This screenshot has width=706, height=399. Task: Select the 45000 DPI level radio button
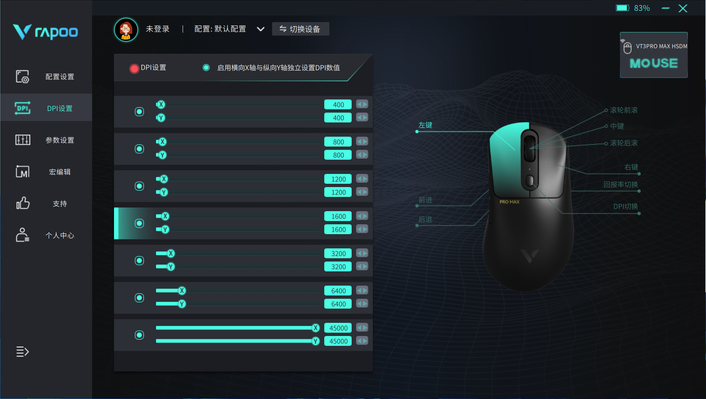(139, 335)
